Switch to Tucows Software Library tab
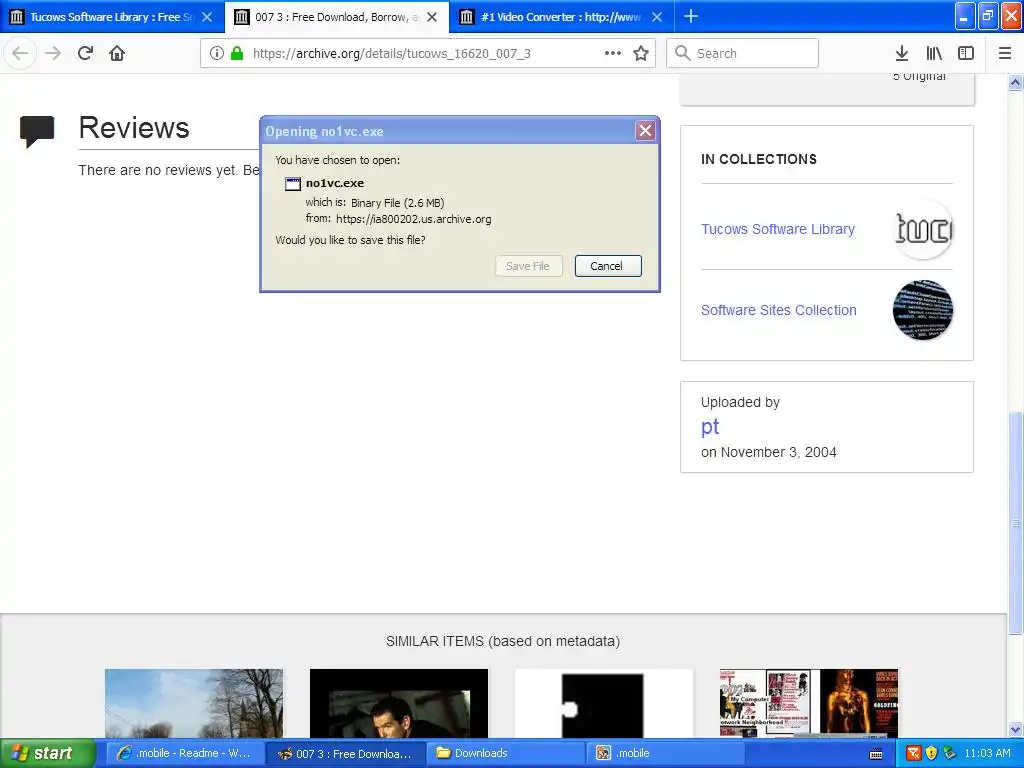The width and height of the screenshot is (1024, 768). (112, 17)
